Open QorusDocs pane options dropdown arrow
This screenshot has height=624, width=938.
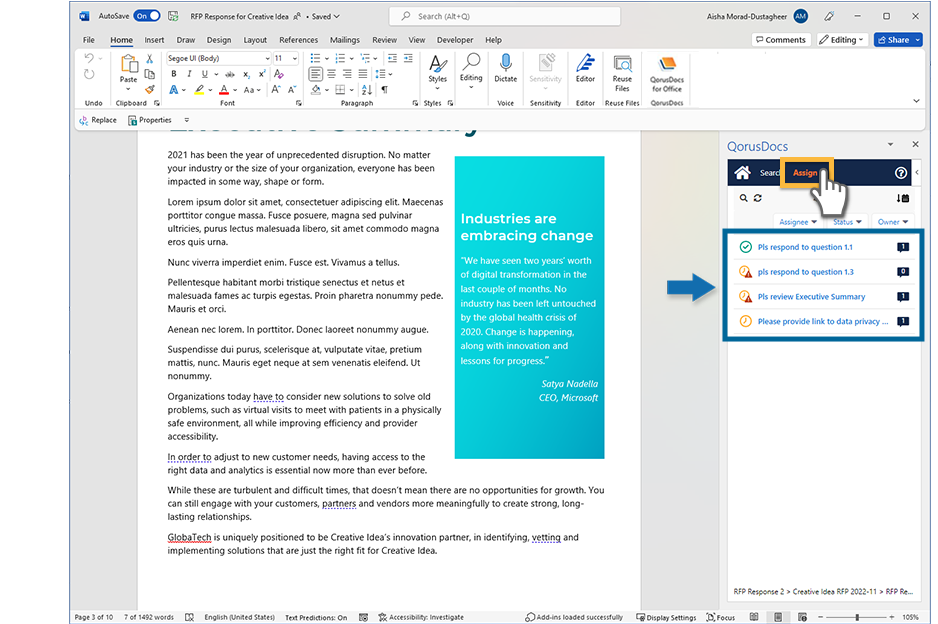pos(890,144)
